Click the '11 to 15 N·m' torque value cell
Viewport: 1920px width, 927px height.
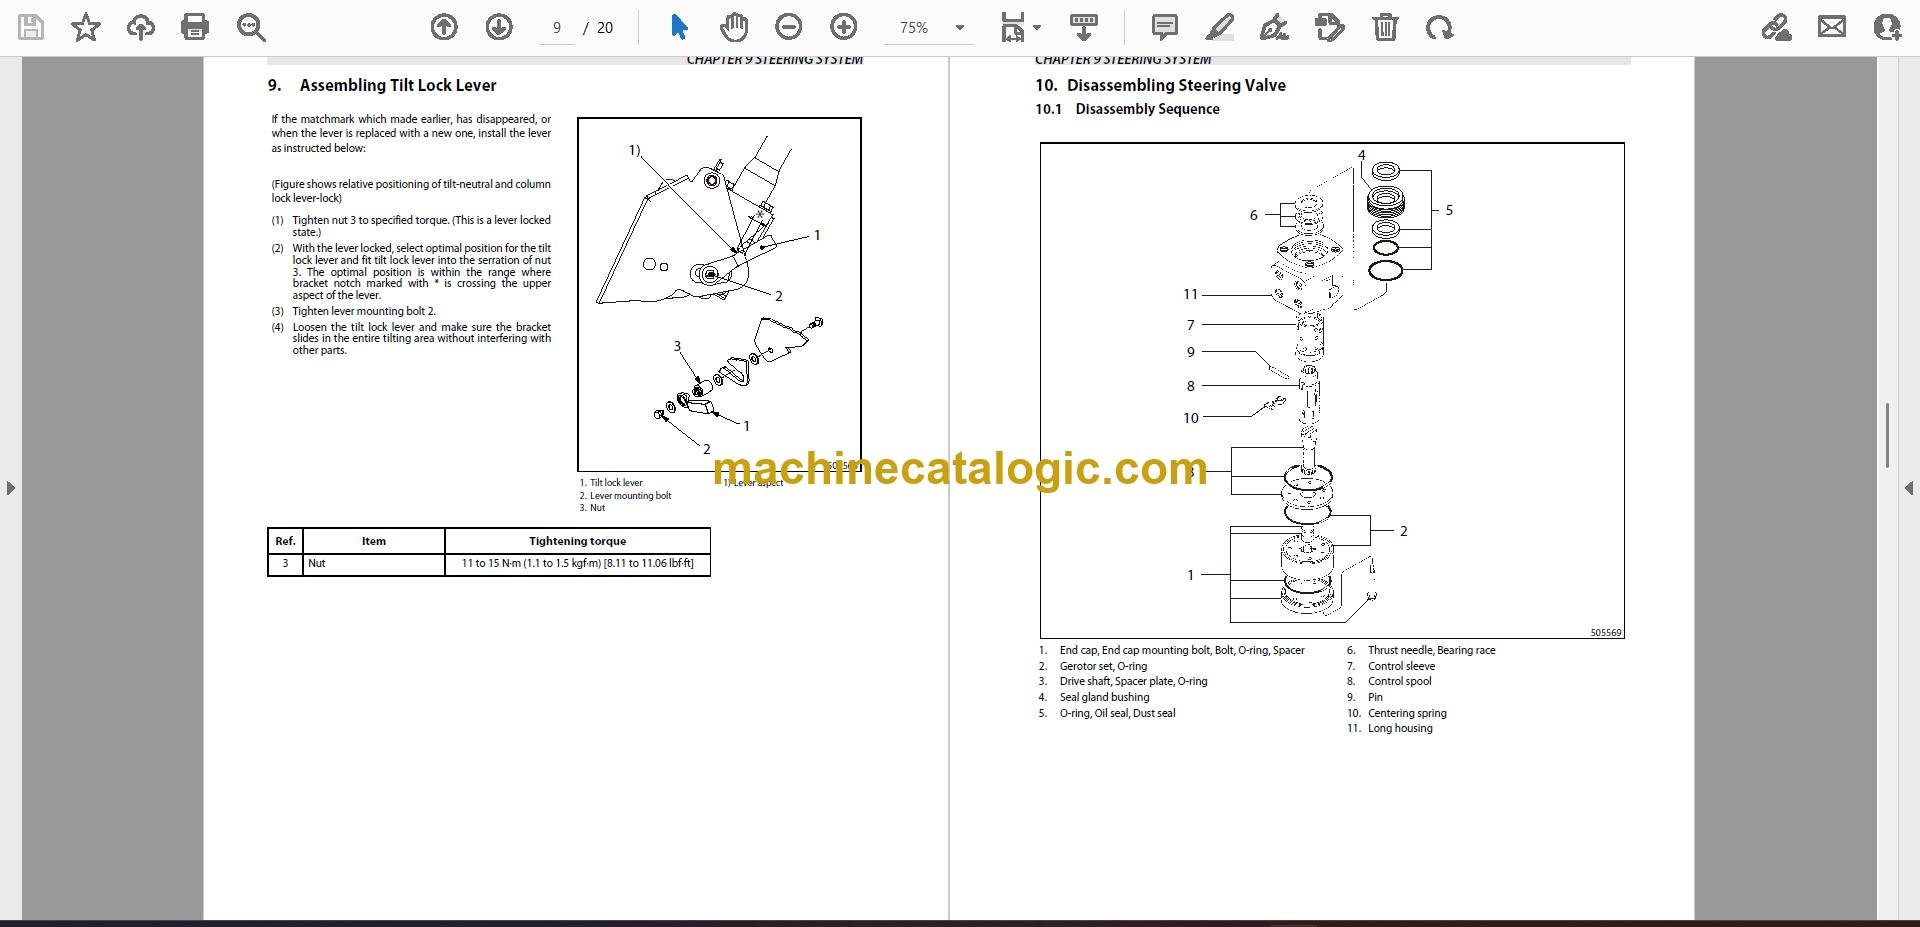pyautogui.click(x=578, y=563)
